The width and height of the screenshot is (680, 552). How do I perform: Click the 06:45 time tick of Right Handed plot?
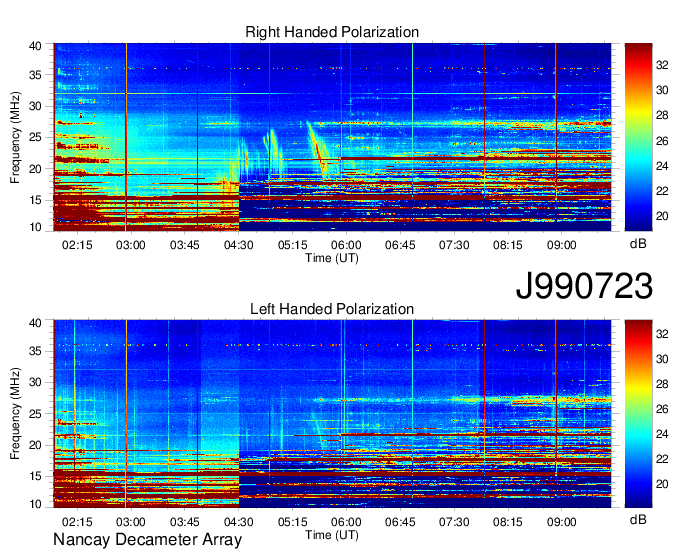(x=400, y=245)
